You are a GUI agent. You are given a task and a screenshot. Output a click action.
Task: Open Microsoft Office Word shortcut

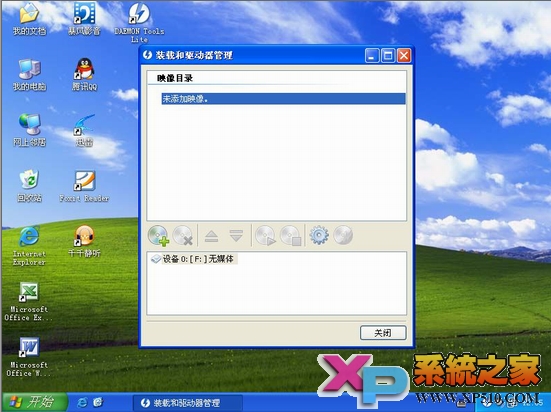tap(28, 357)
